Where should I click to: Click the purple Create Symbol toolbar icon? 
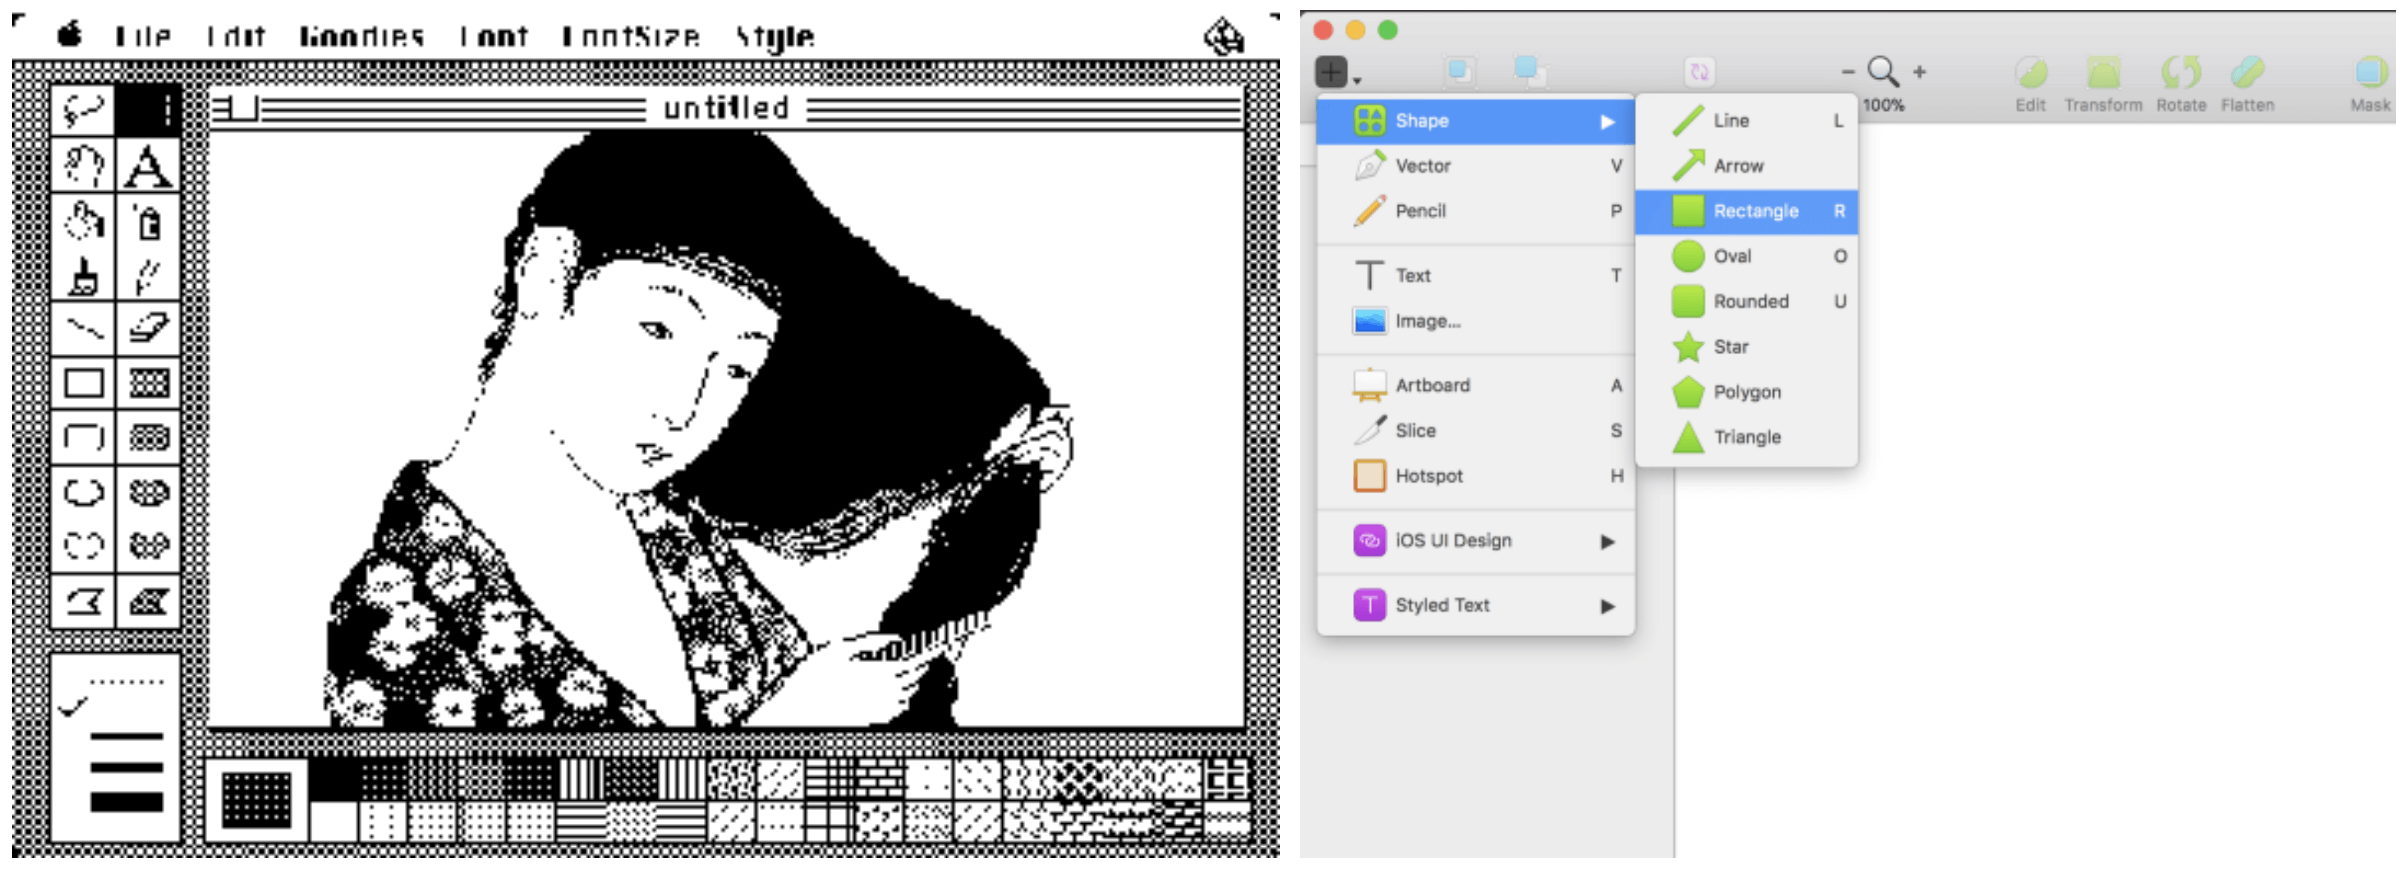click(1699, 72)
